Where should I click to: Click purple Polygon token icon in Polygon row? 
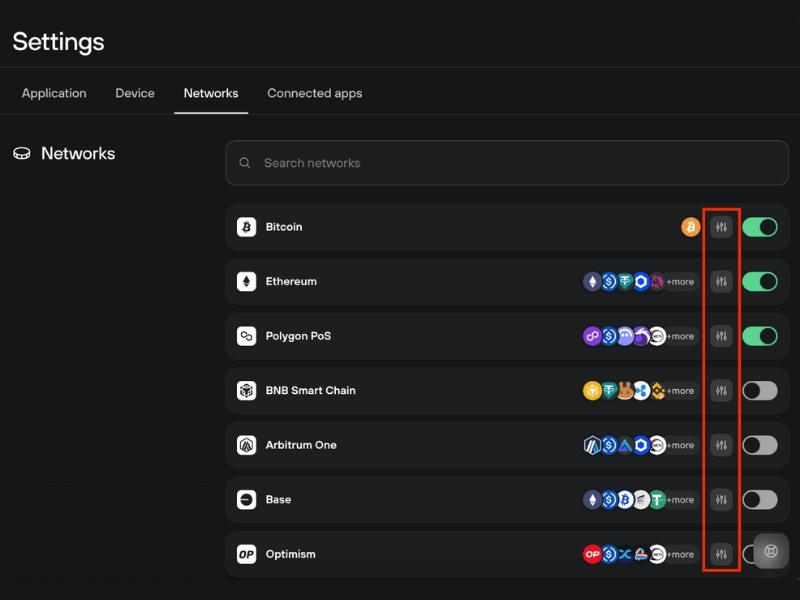[592, 336]
